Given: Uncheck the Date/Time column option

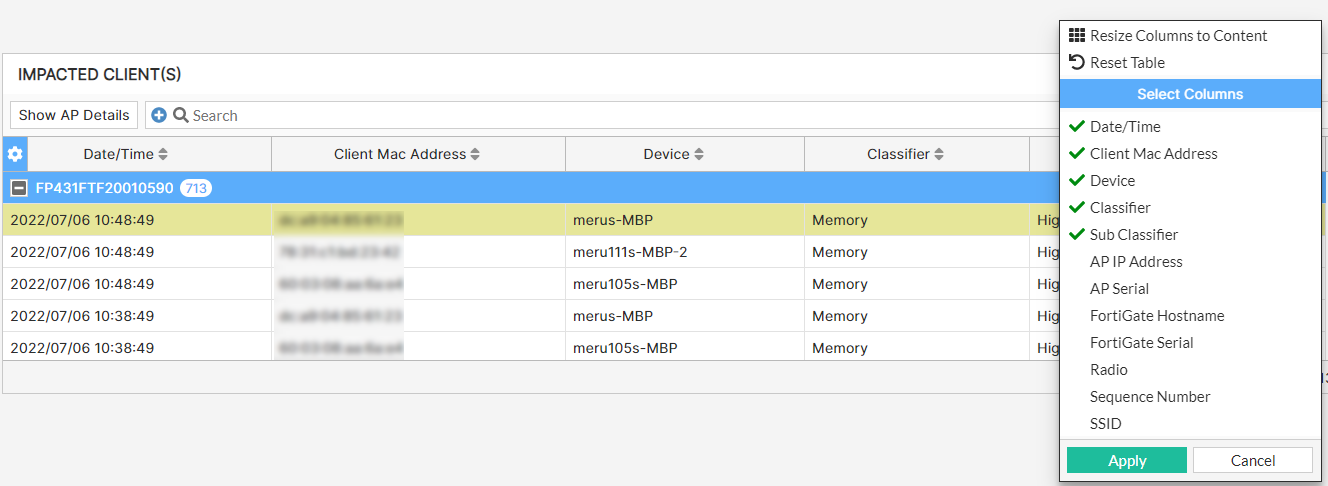Looking at the screenshot, I should (1125, 127).
